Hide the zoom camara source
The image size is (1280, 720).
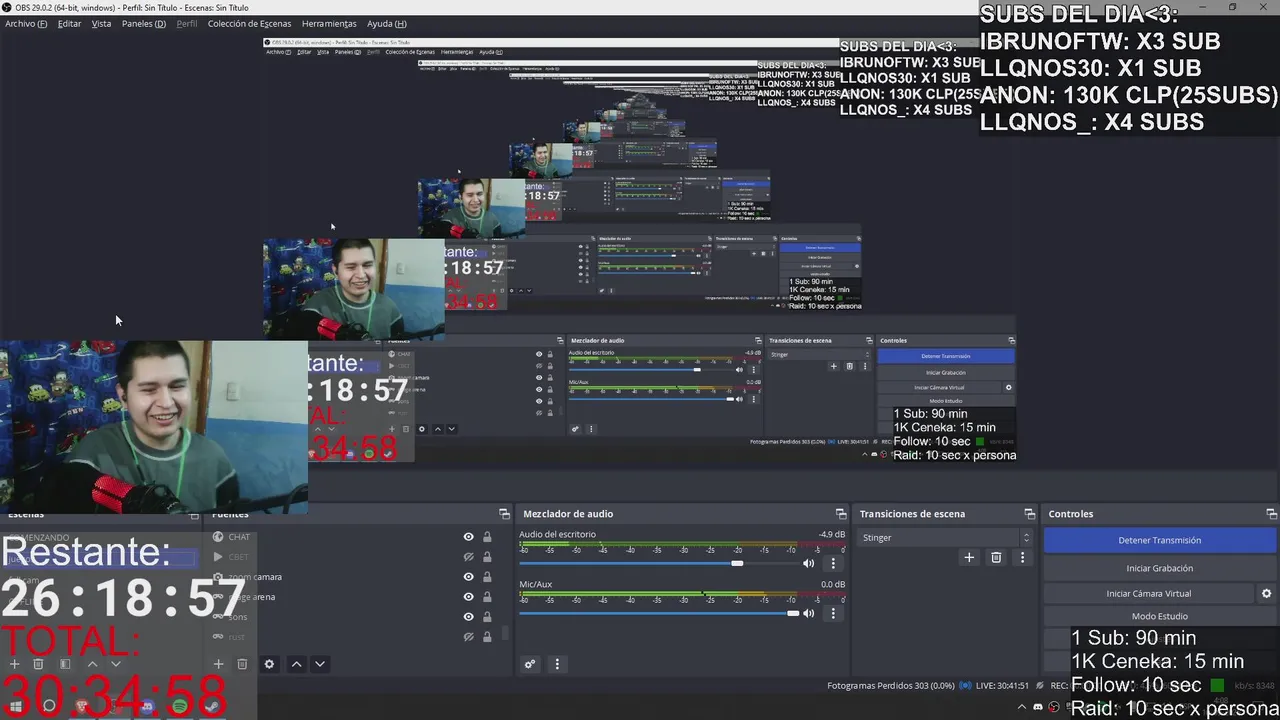click(x=468, y=577)
